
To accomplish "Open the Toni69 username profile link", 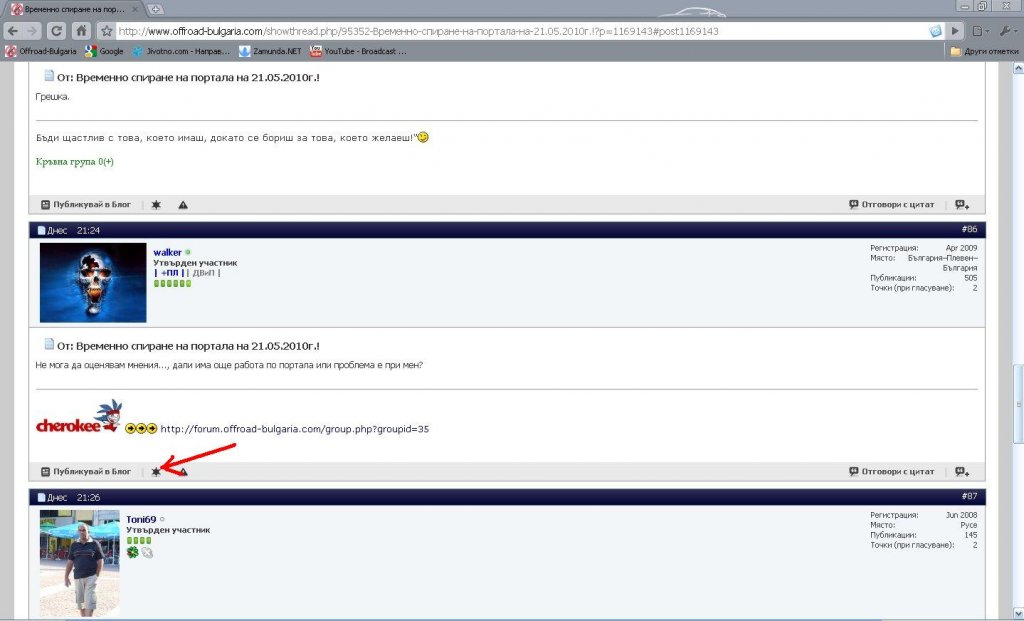I will 141,519.
